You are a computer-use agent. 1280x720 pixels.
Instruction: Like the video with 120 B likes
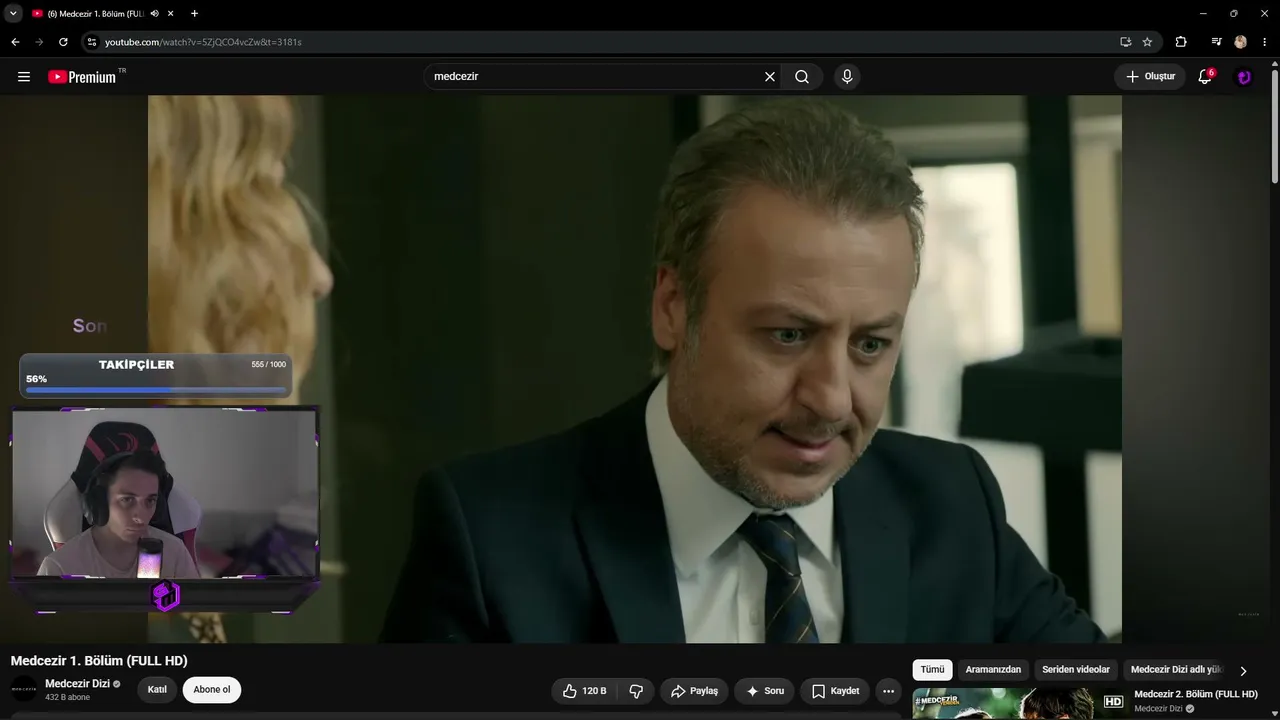(584, 691)
